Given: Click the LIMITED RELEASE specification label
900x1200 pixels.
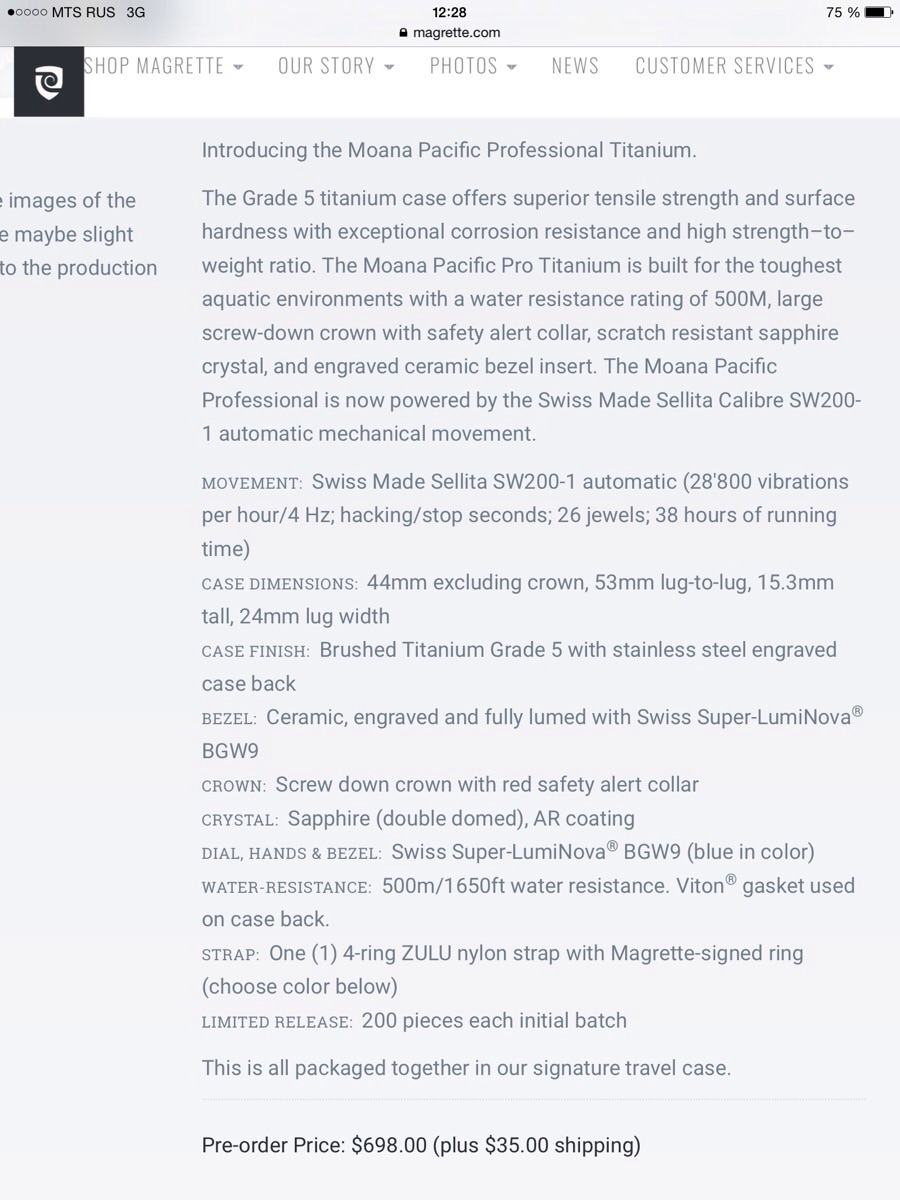Looking at the screenshot, I should (x=276, y=1022).
